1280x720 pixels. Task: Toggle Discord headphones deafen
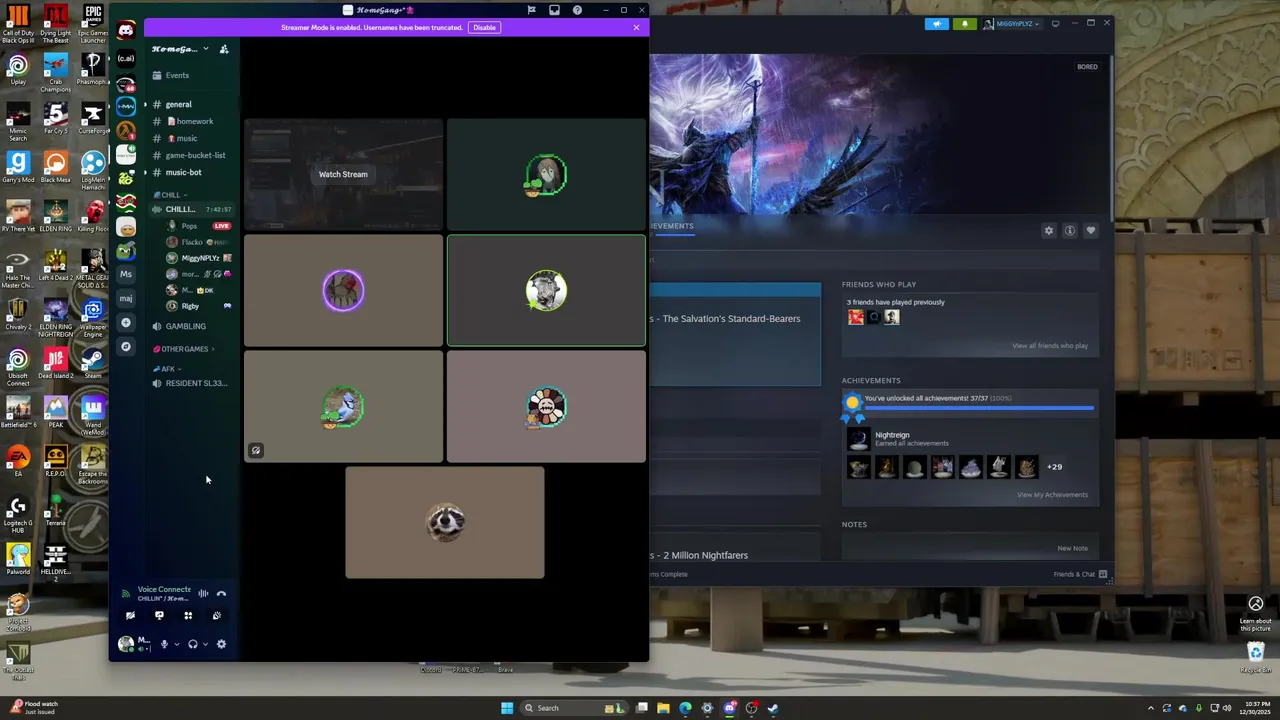(193, 644)
